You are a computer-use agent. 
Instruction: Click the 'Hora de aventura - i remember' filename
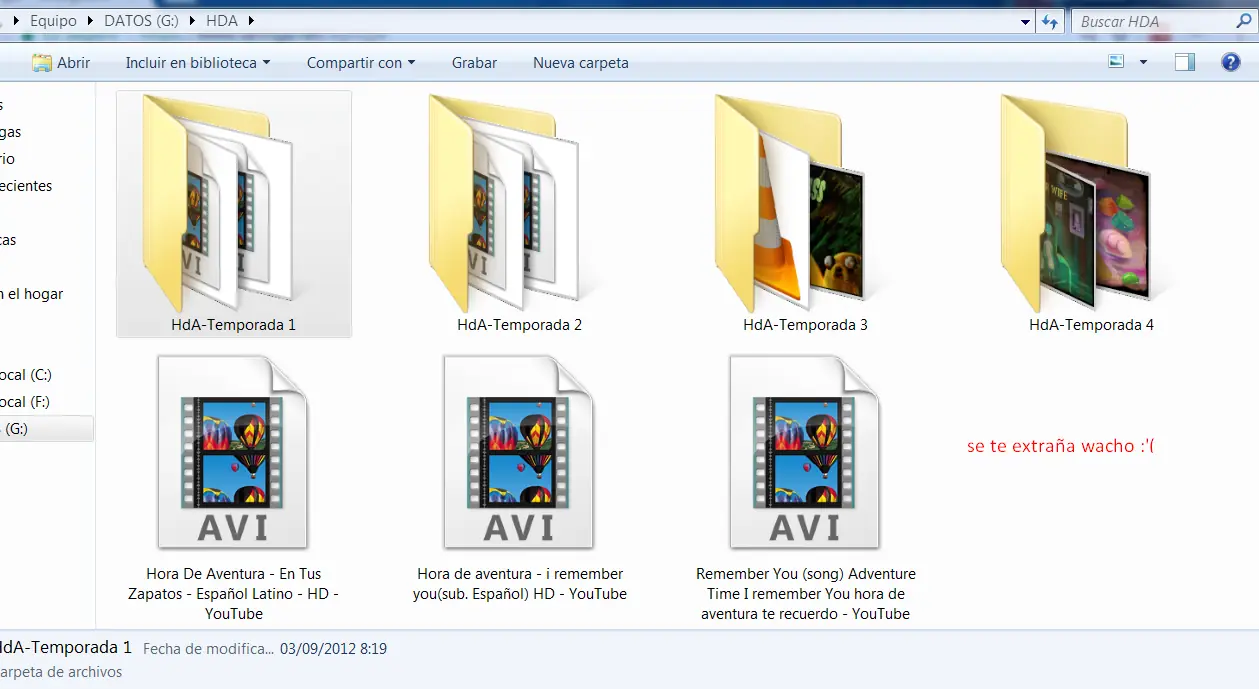pos(520,584)
